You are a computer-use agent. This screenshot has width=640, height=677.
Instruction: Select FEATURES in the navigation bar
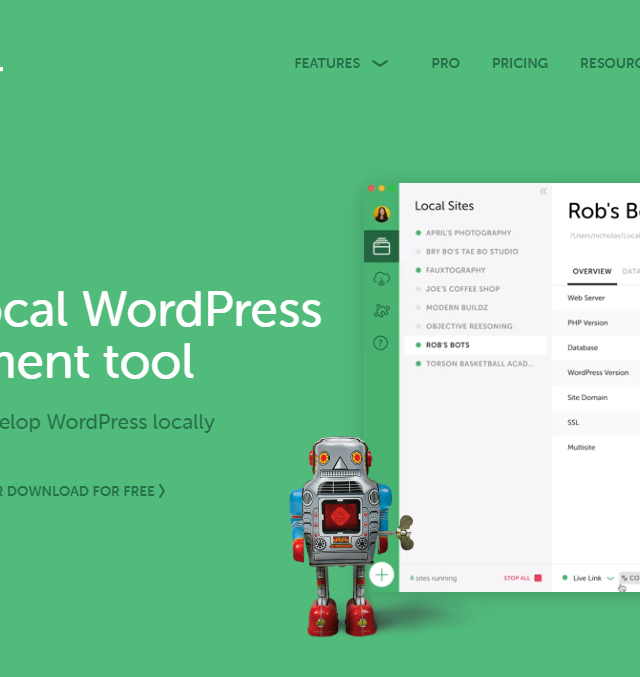coord(327,63)
